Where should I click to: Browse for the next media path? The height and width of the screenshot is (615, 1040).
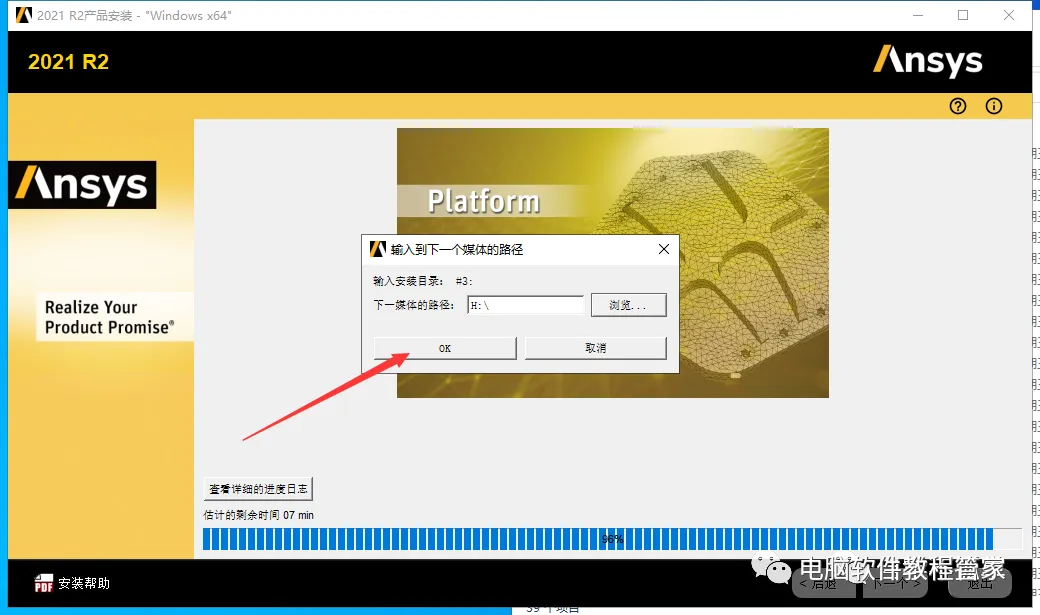point(629,305)
